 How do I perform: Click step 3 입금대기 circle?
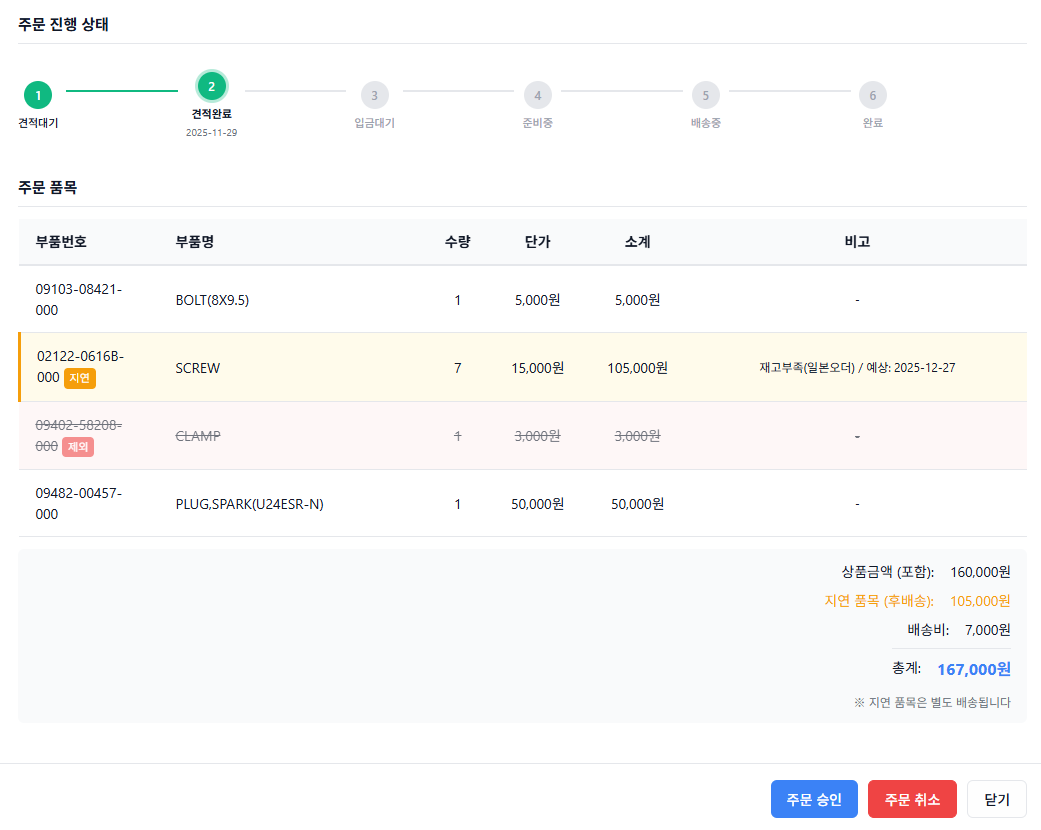[374, 96]
